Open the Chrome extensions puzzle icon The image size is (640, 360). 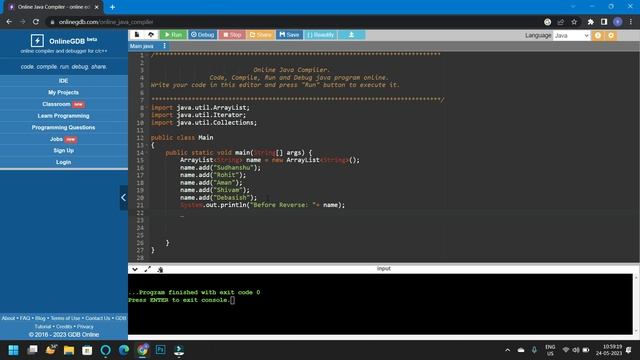[x=591, y=22]
